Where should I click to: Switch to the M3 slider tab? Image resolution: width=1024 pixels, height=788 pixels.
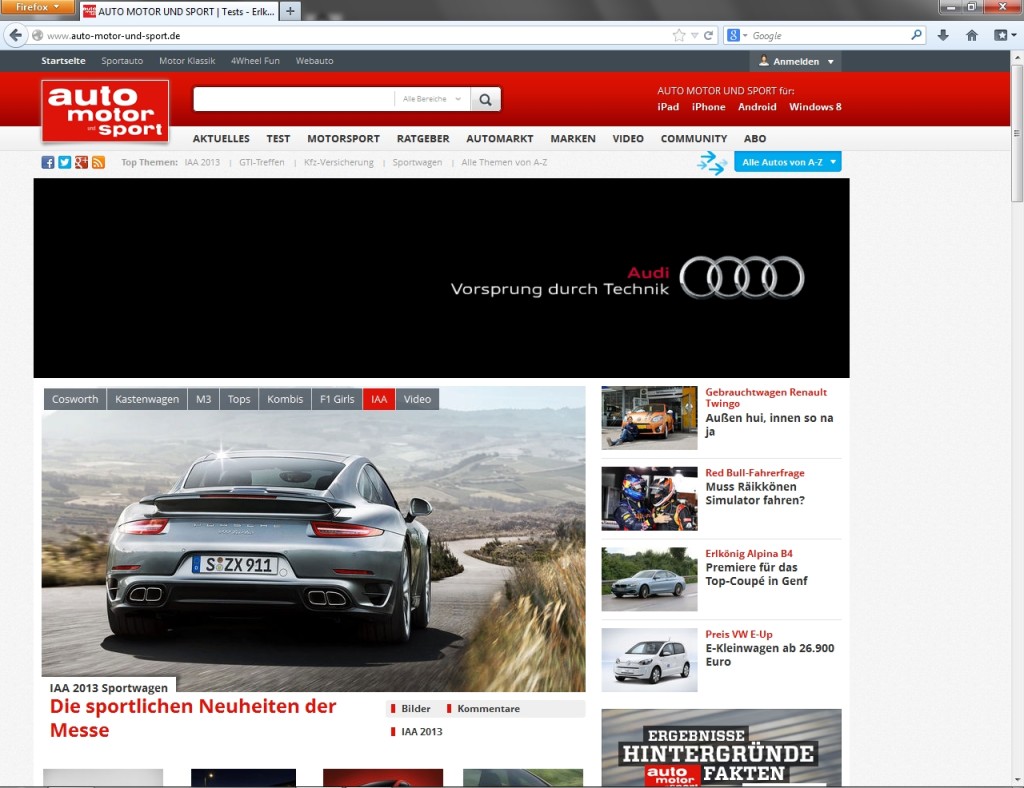pos(204,399)
